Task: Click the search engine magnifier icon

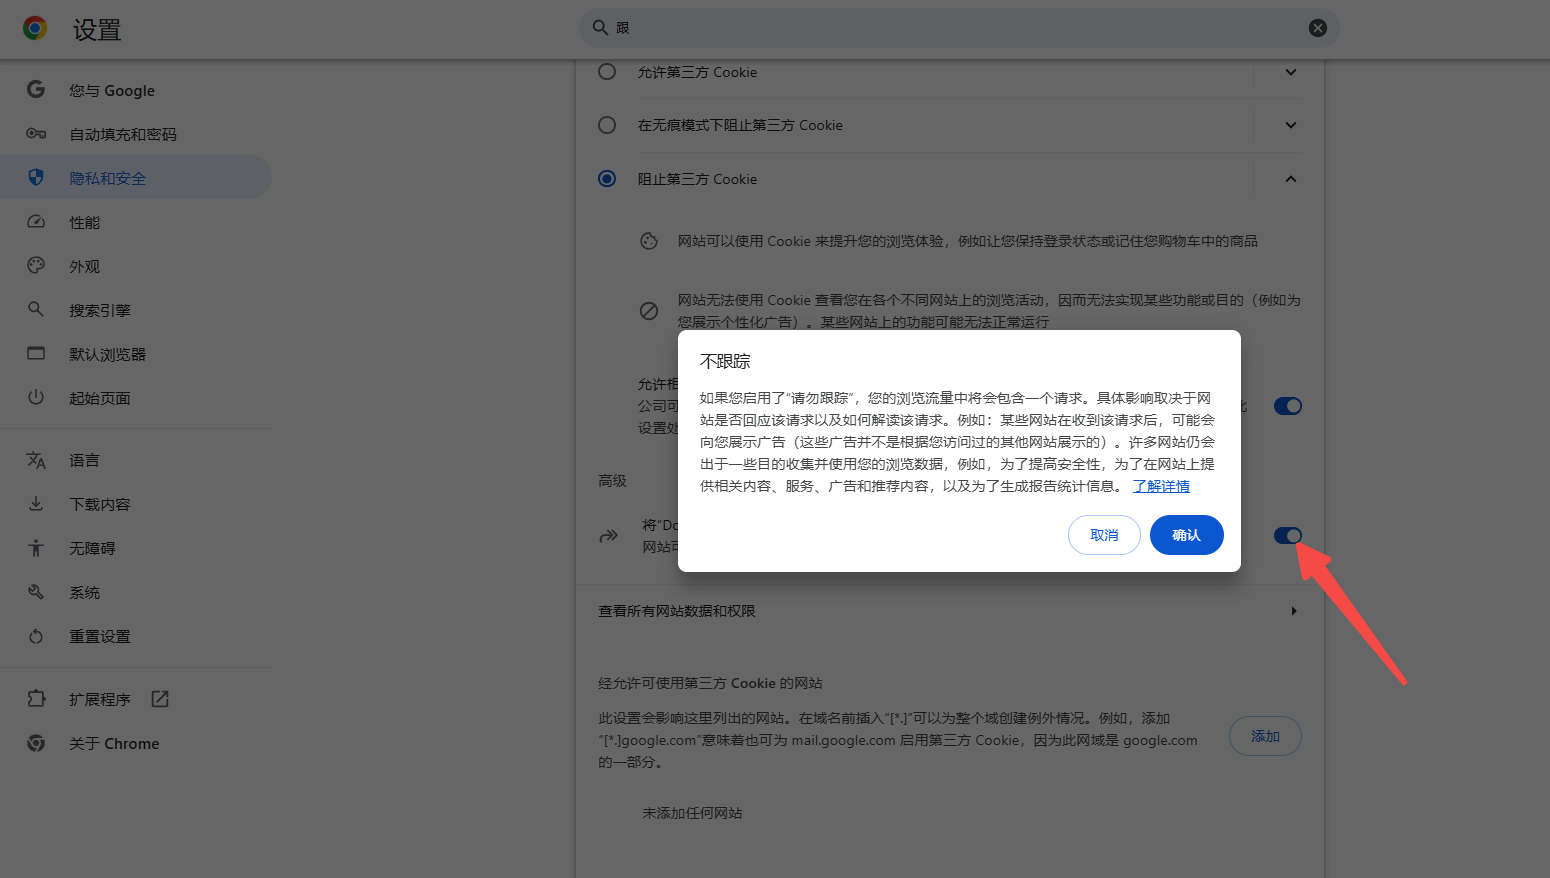Action: tap(36, 309)
